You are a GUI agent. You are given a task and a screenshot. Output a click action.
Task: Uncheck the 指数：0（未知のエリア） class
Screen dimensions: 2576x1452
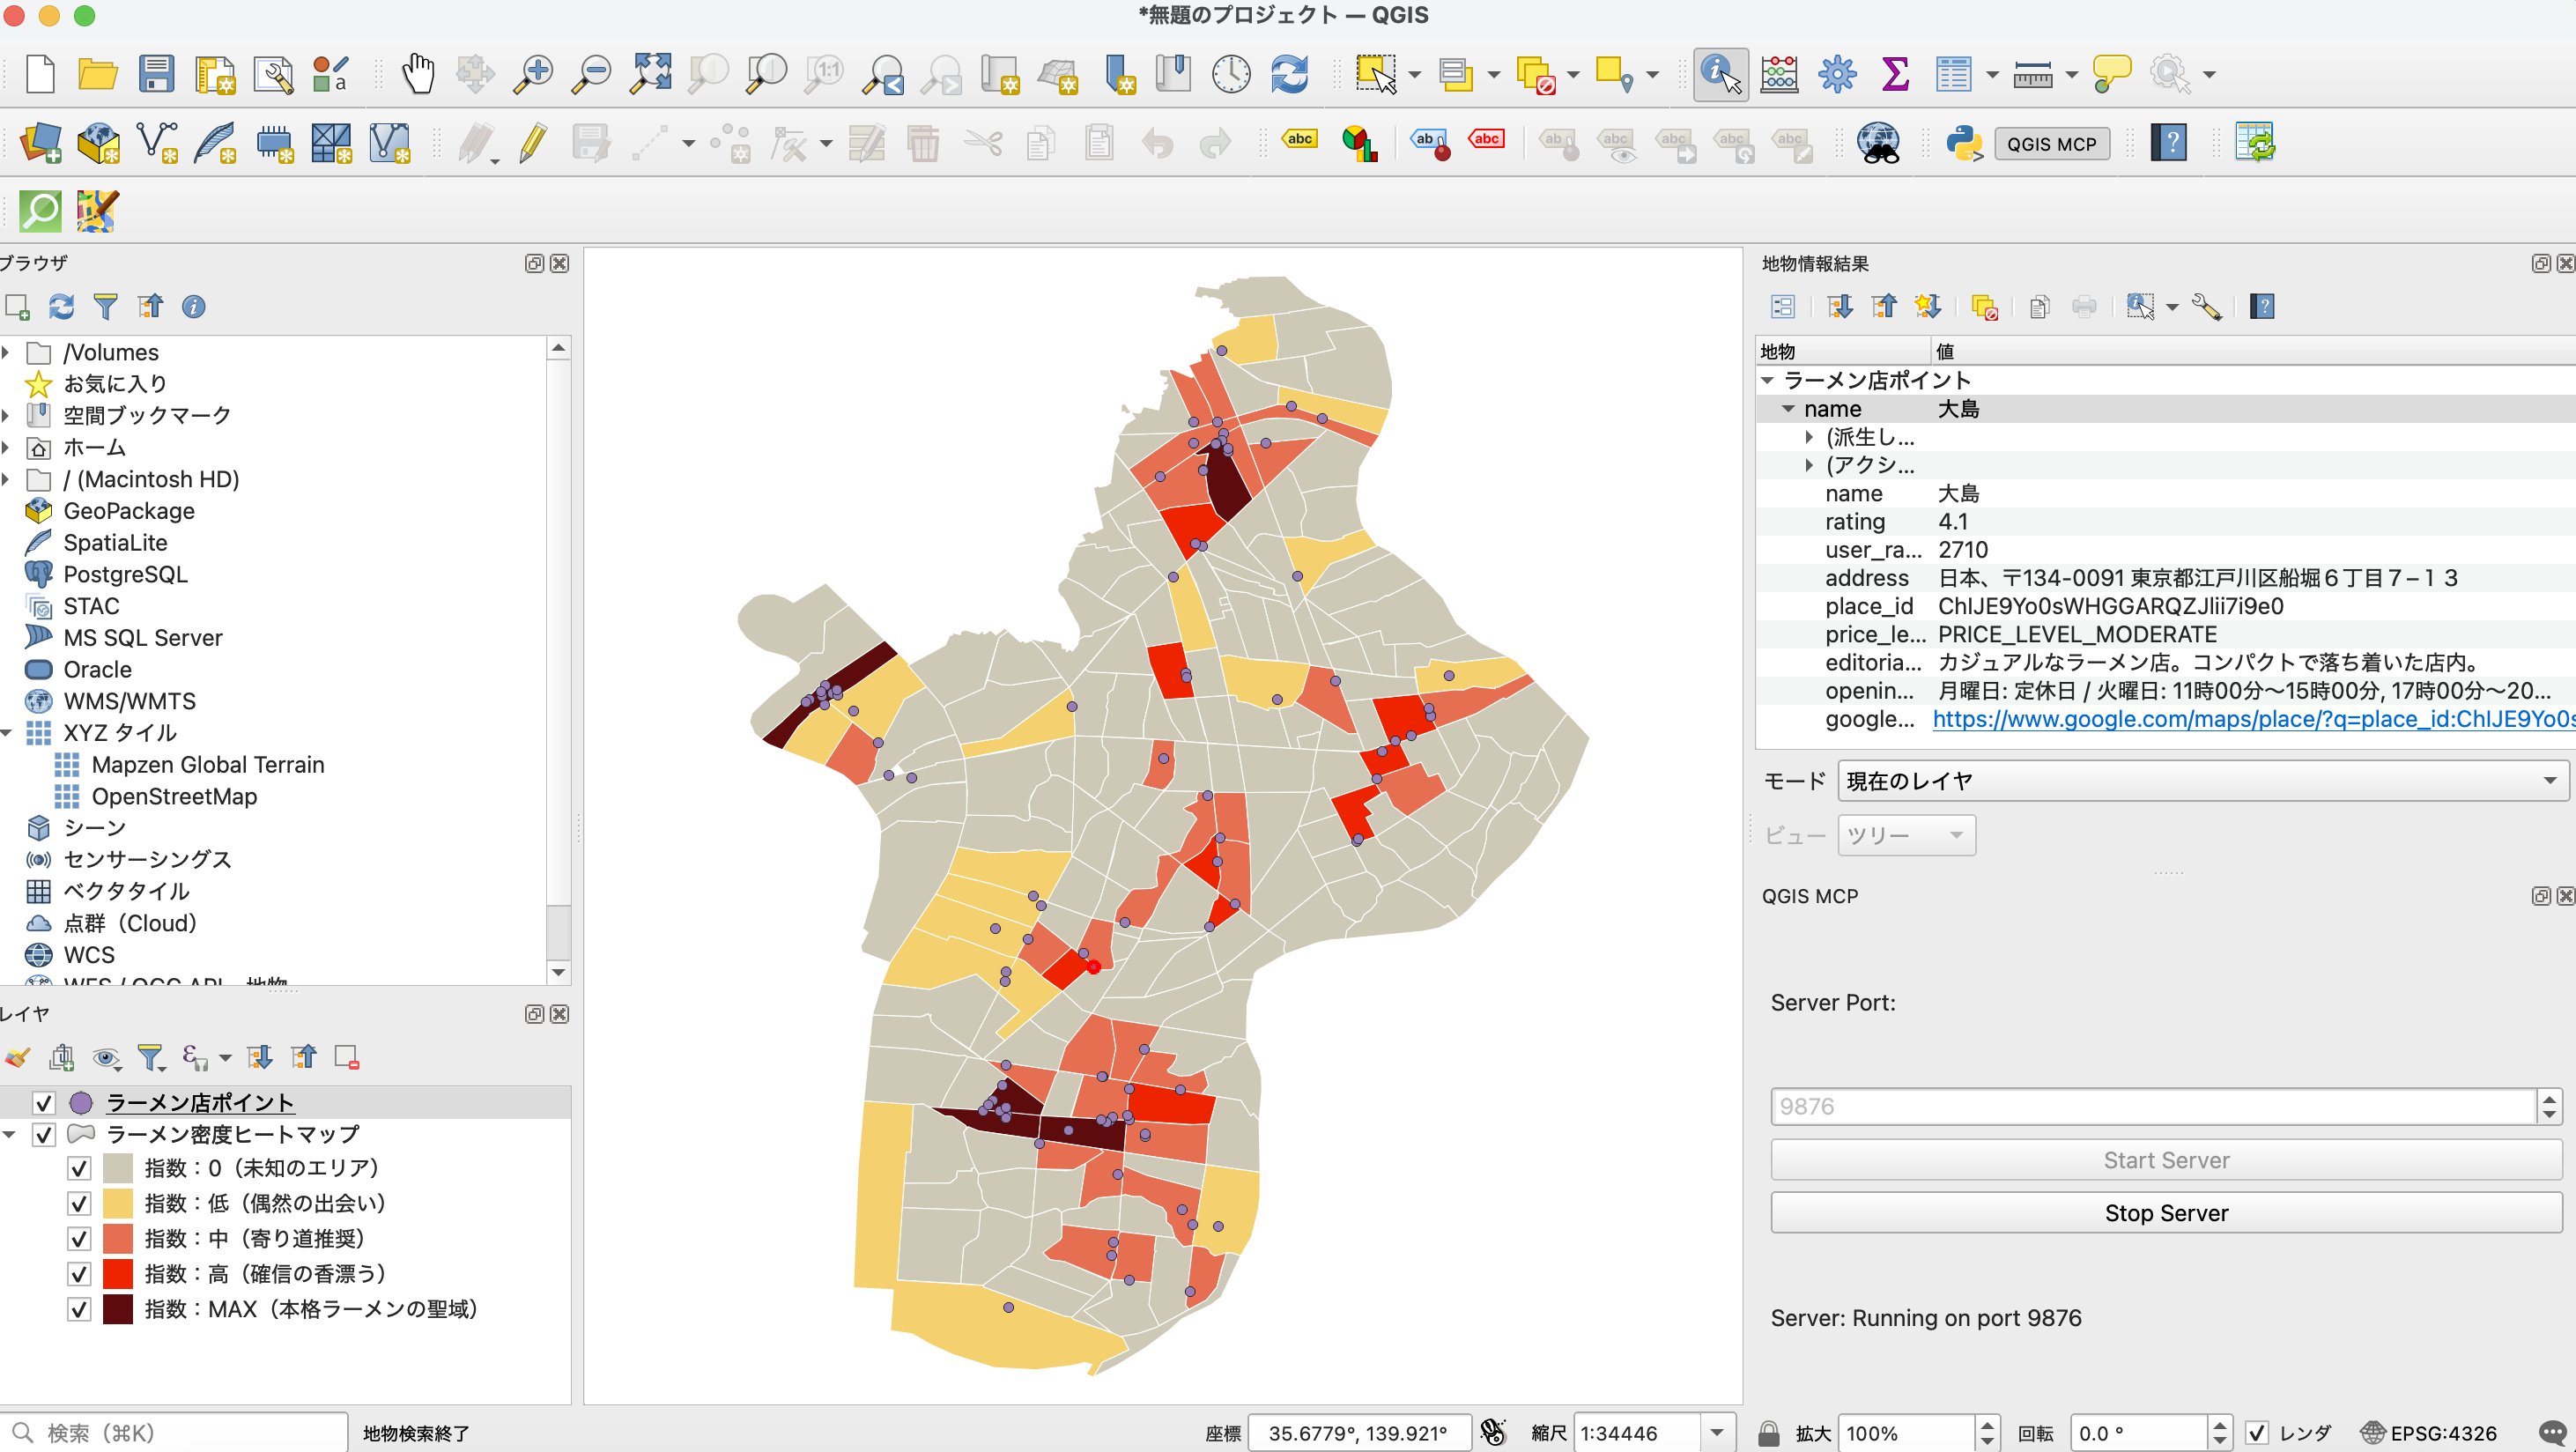point(79,1167)
